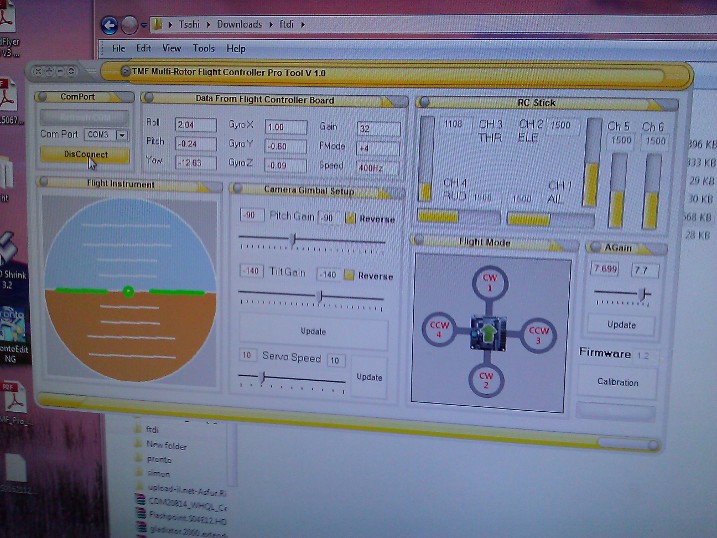Click the CW 2 rear motor circle

coord(486,380)
